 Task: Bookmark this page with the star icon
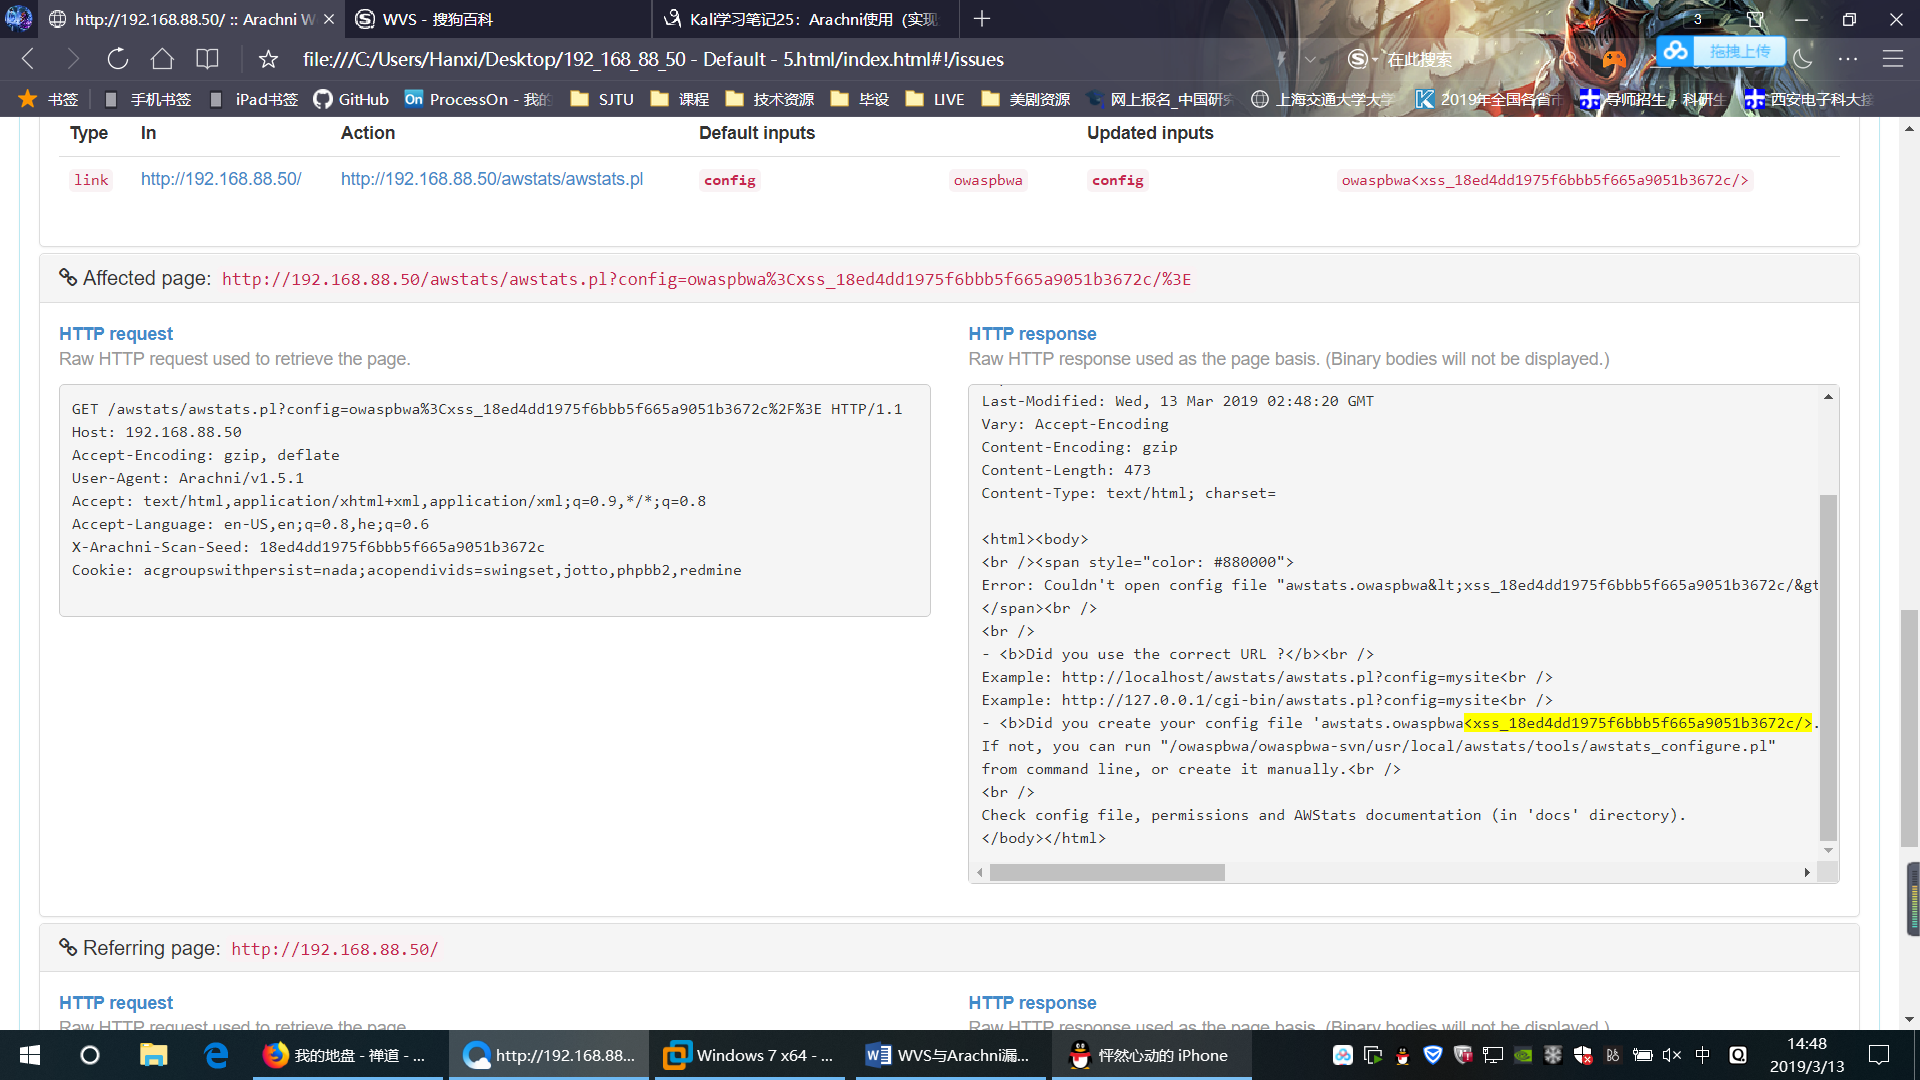(268, 59)
